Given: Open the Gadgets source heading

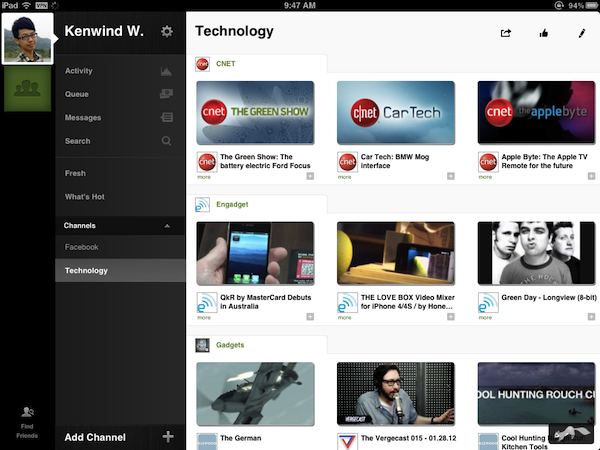Looking at the screenshot, I should [x=230, y=345].
